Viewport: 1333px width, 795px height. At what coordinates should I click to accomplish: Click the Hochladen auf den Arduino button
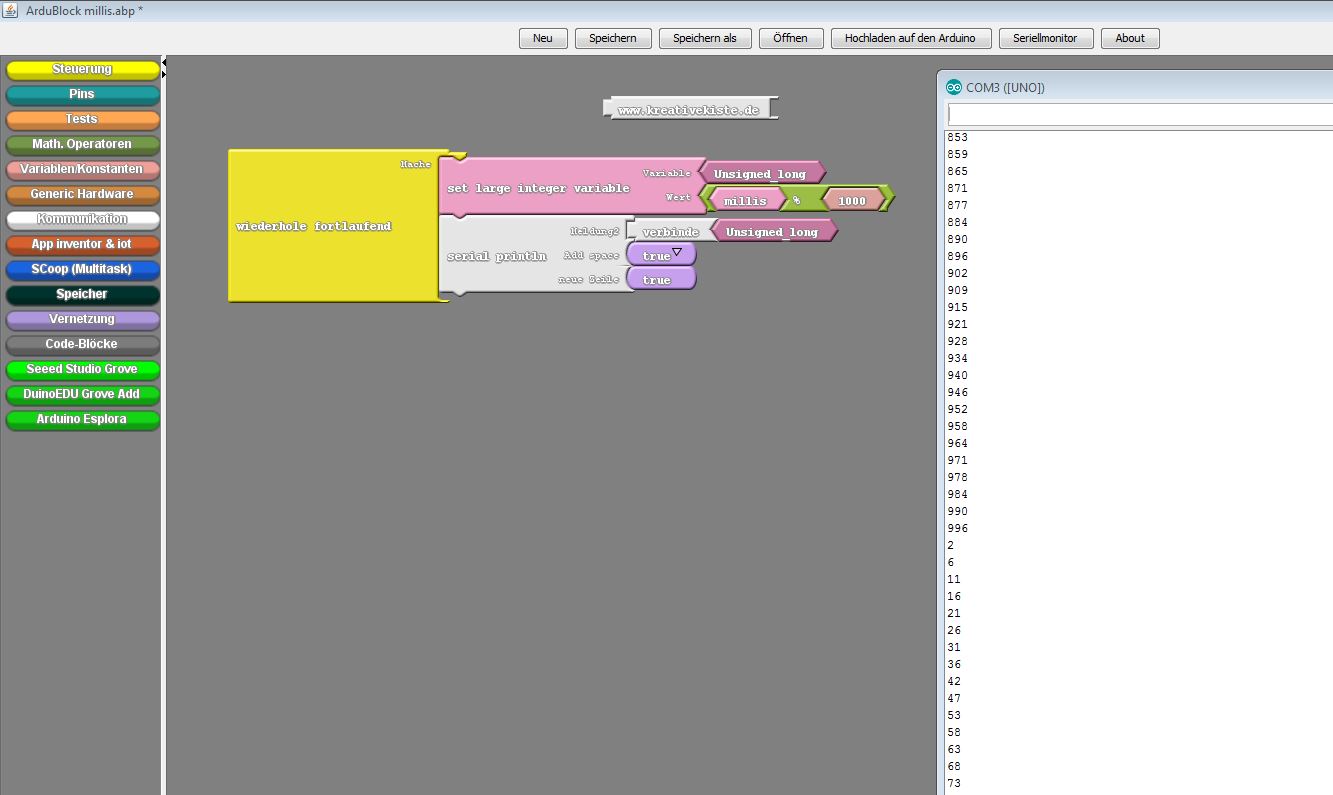tap(910, 38)
